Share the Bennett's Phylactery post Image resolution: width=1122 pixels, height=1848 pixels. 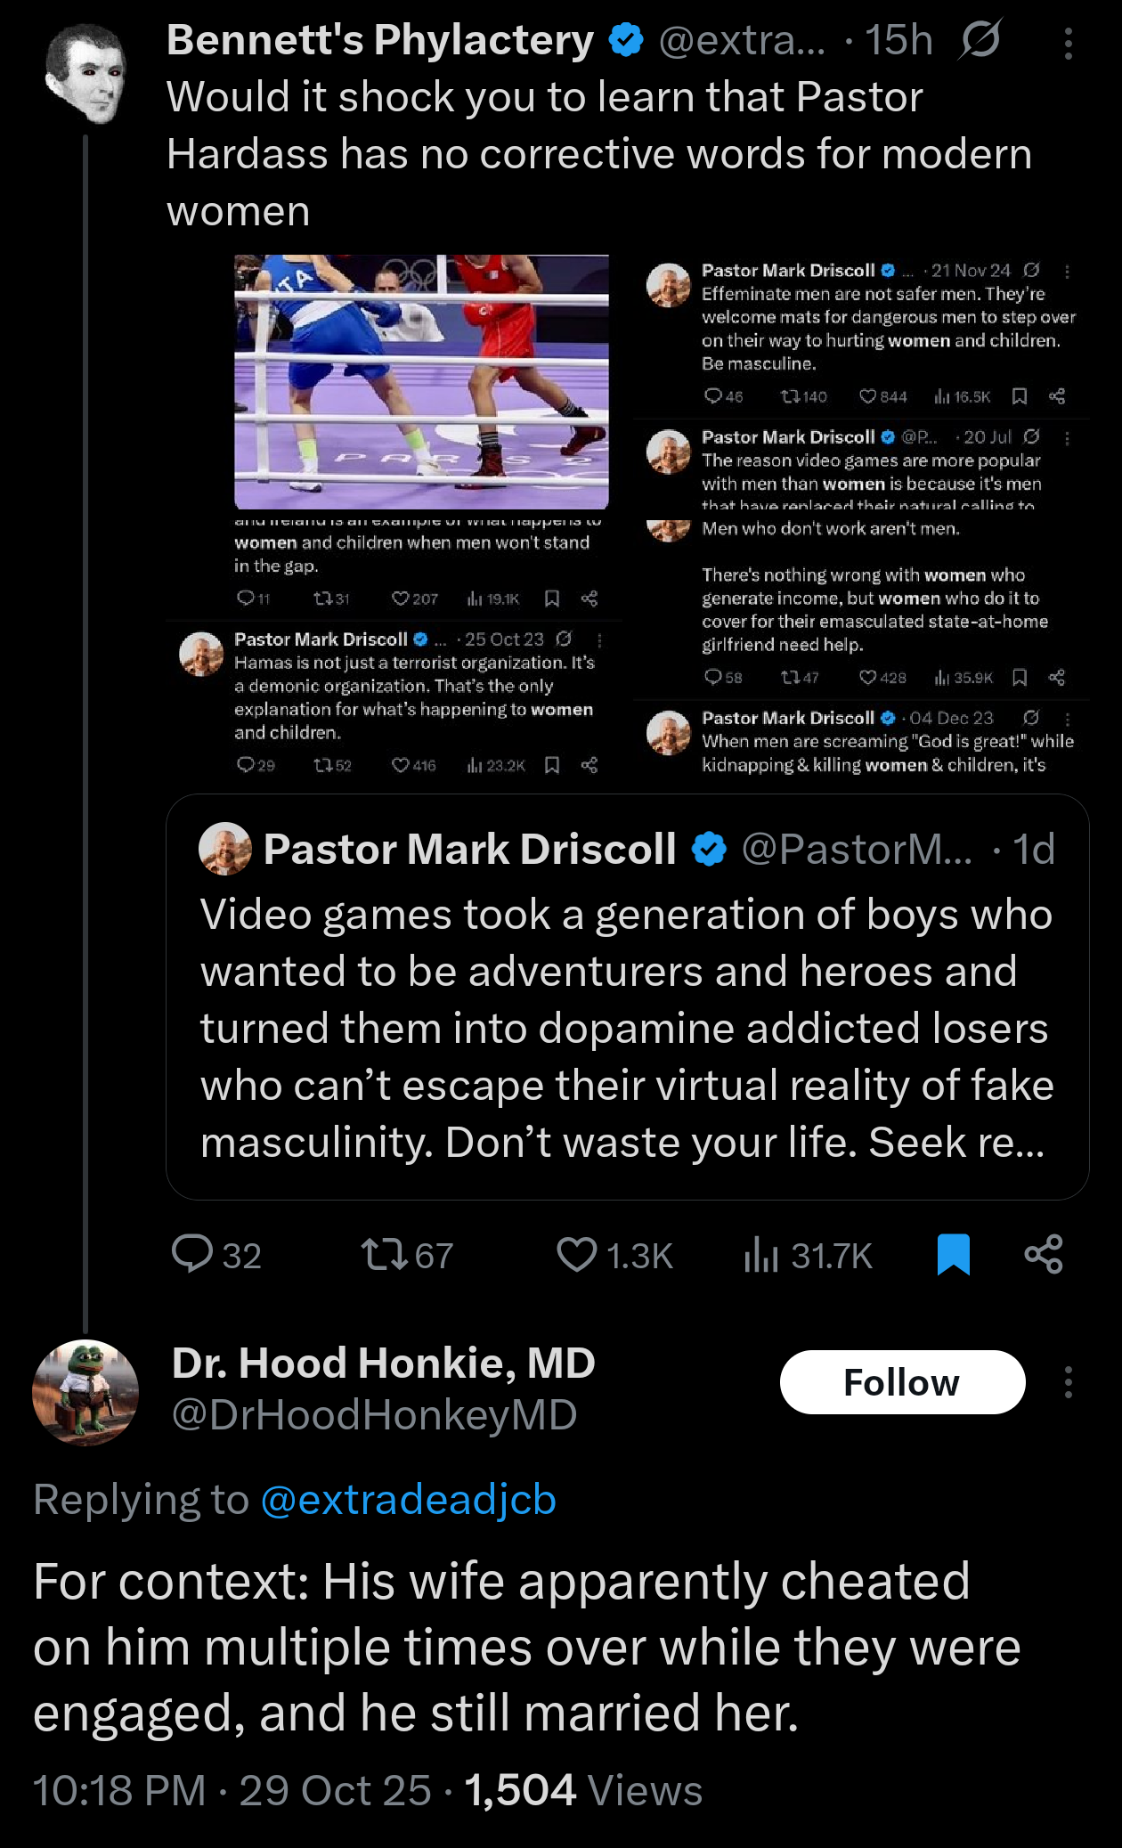[1043, 1254]
